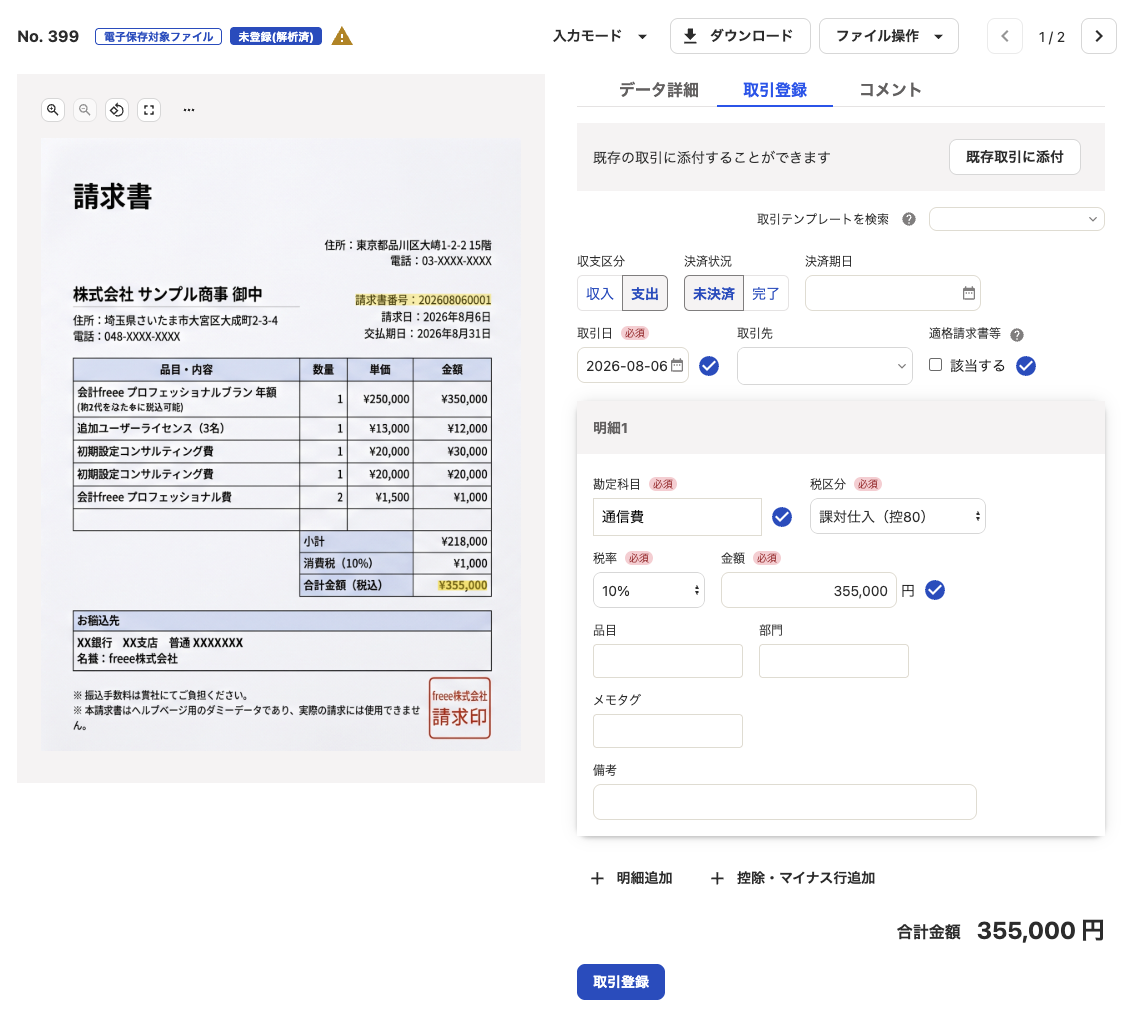
Task: Click the ダウンロード button
Action: click(740, 36)
